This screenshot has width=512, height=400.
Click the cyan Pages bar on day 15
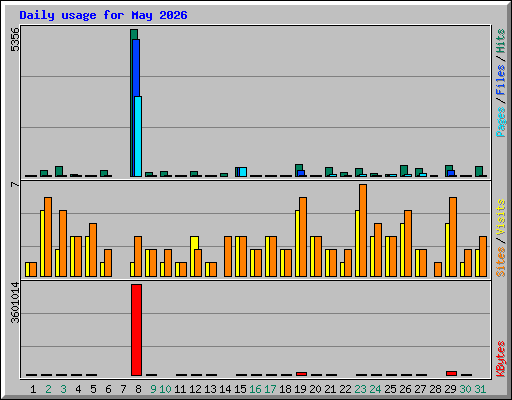click(243, 172)
